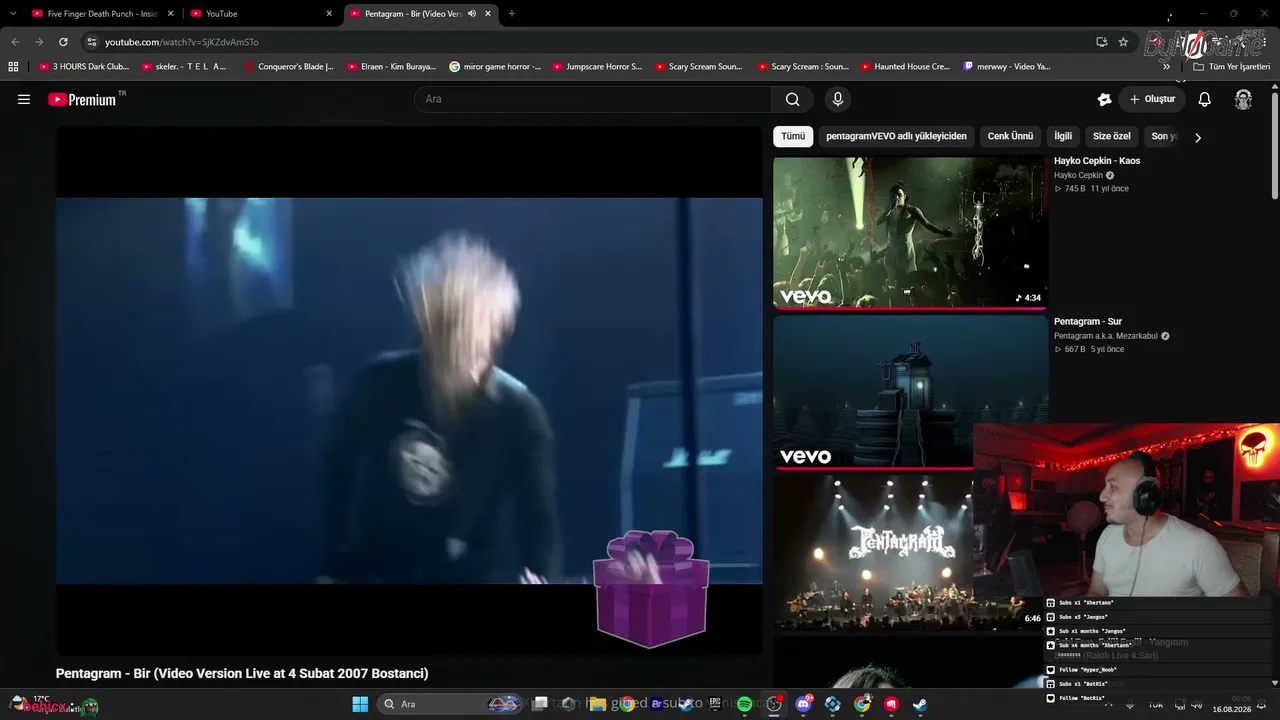Open the 3 HOURS Dark Club bookmark
This screenshot has height=720, width=1280.
click(x=84, y=66)
